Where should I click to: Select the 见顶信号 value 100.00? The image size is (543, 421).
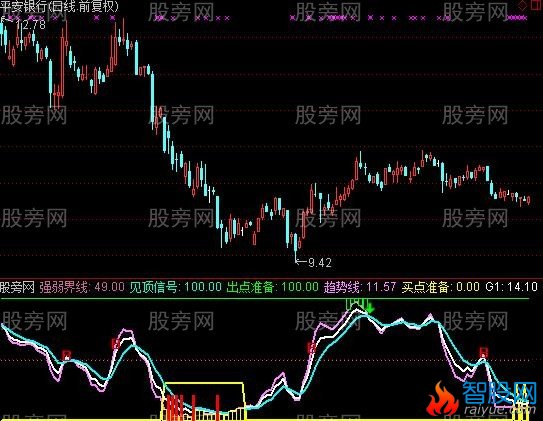click(203, 287)
